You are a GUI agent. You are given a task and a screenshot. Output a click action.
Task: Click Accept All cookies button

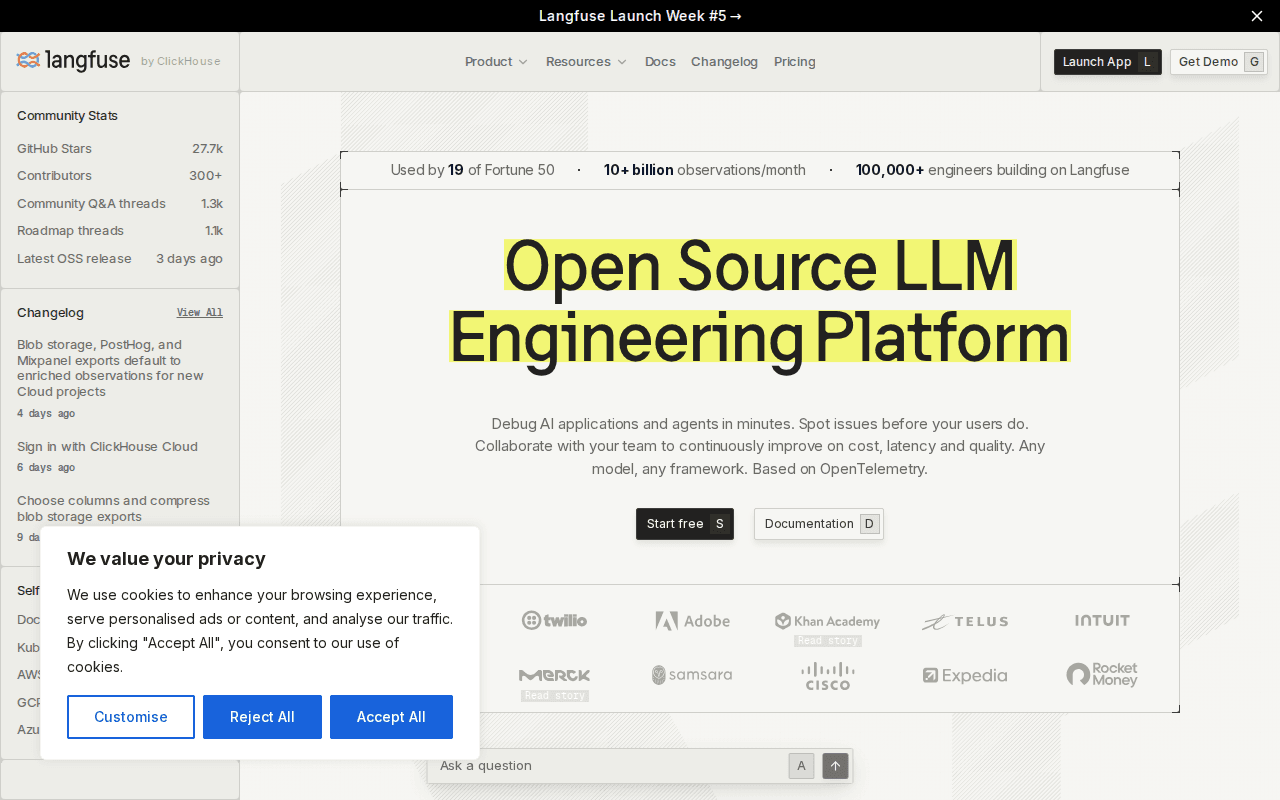pyautogui.click(x=391, y=717)
